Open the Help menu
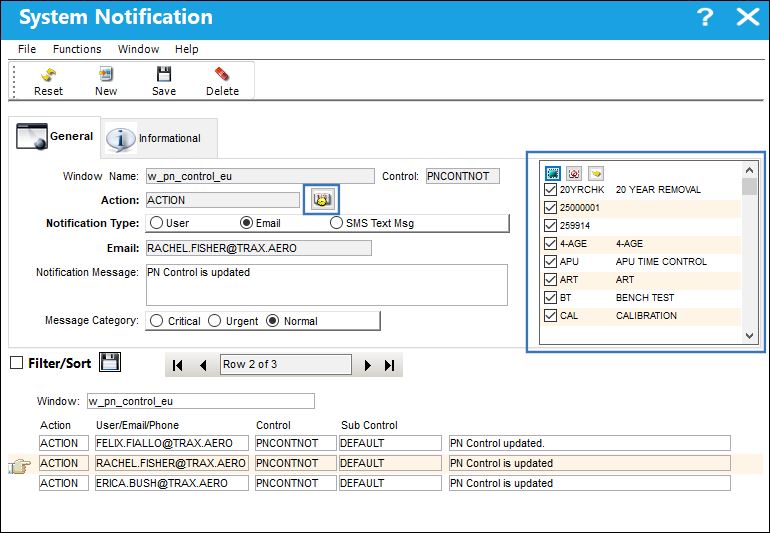Image resolution: width=770 pixels, height=533 pixels. pyautogui.click(x=187, y=49)
